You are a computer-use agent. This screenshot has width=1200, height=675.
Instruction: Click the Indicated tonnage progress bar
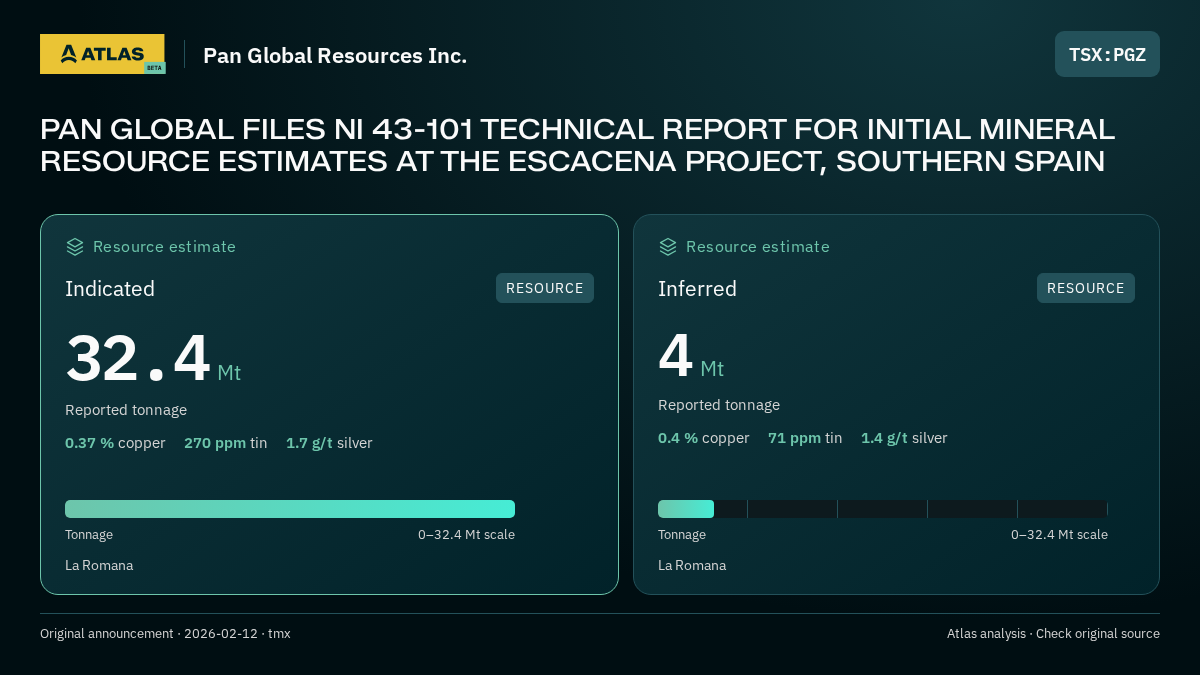(290, 509)
